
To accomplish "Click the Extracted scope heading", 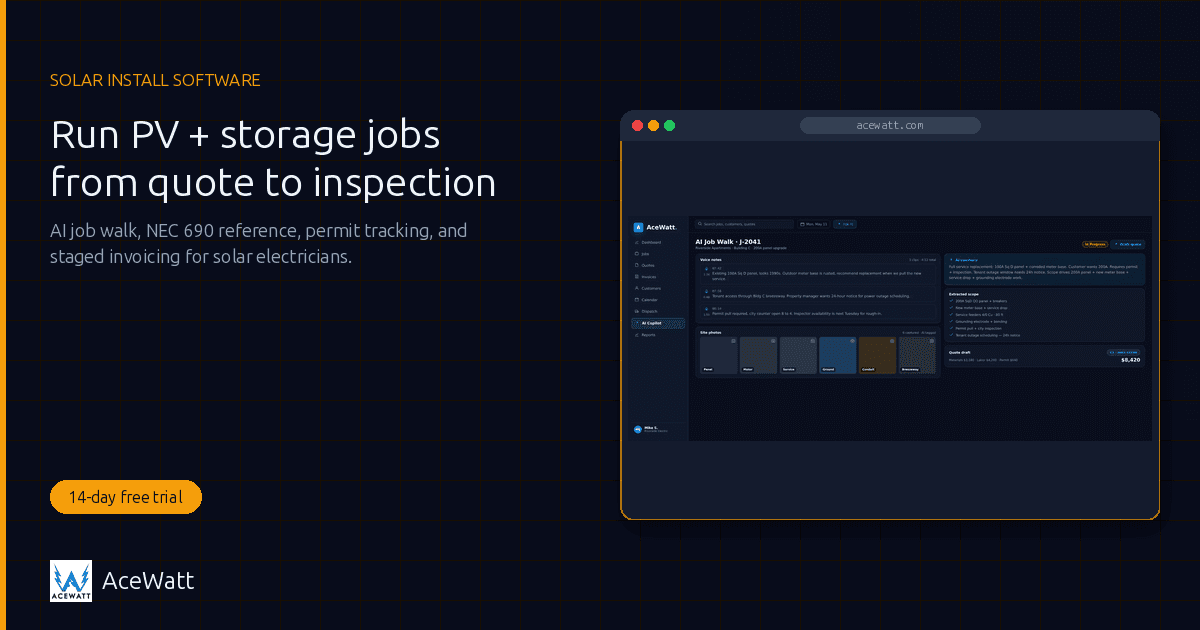I will [963, 294].
